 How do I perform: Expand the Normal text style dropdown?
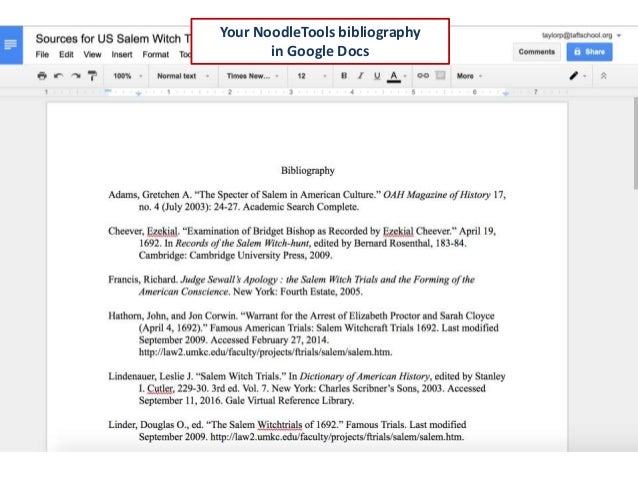click(x=182, y=75)
